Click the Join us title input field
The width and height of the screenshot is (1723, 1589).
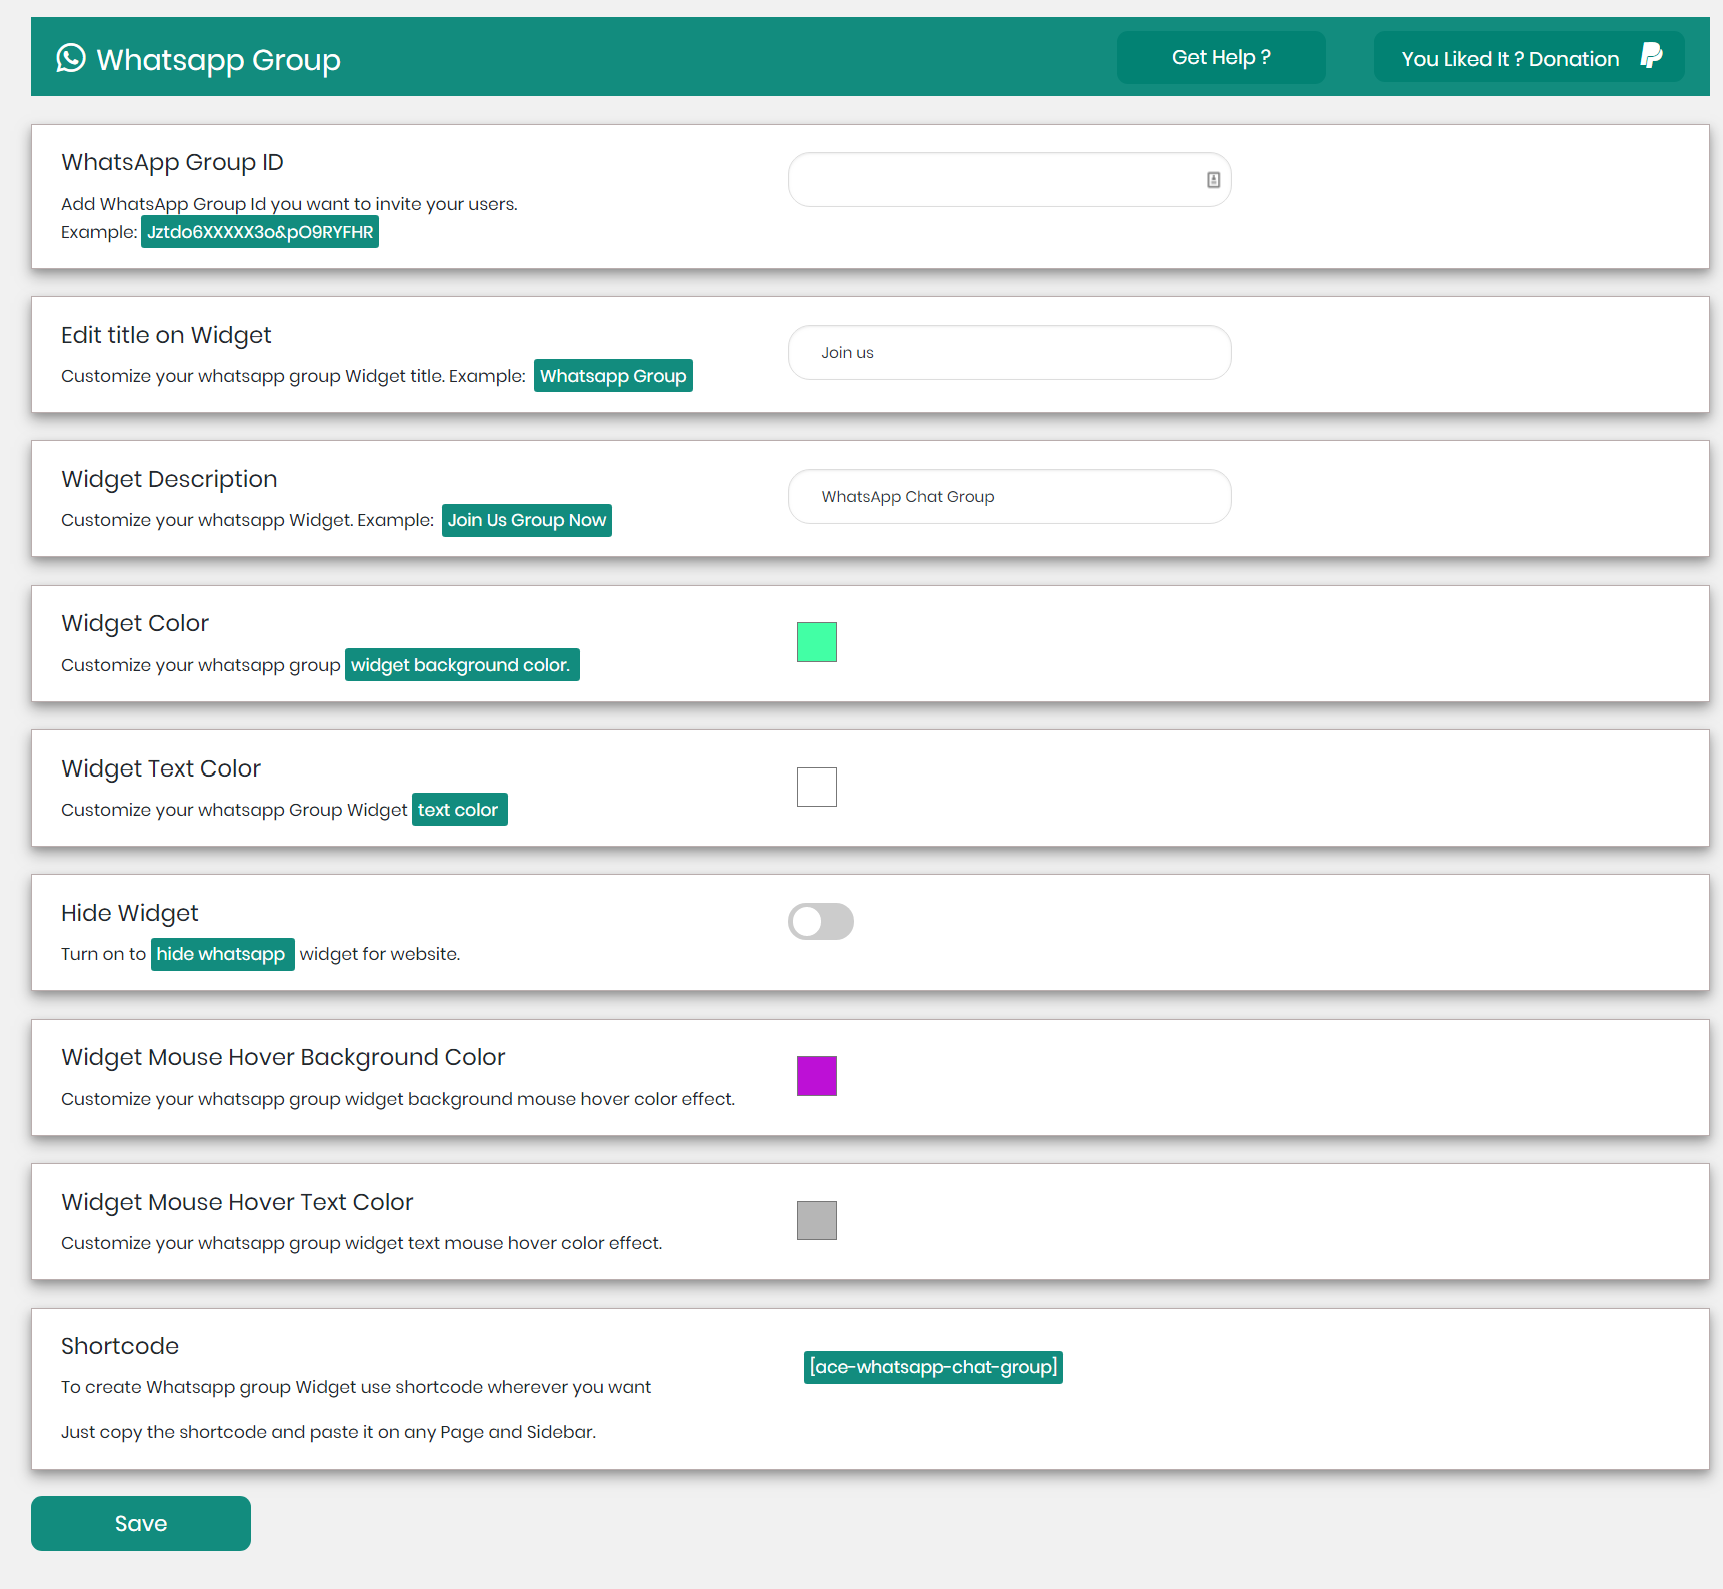point(1009,353)
